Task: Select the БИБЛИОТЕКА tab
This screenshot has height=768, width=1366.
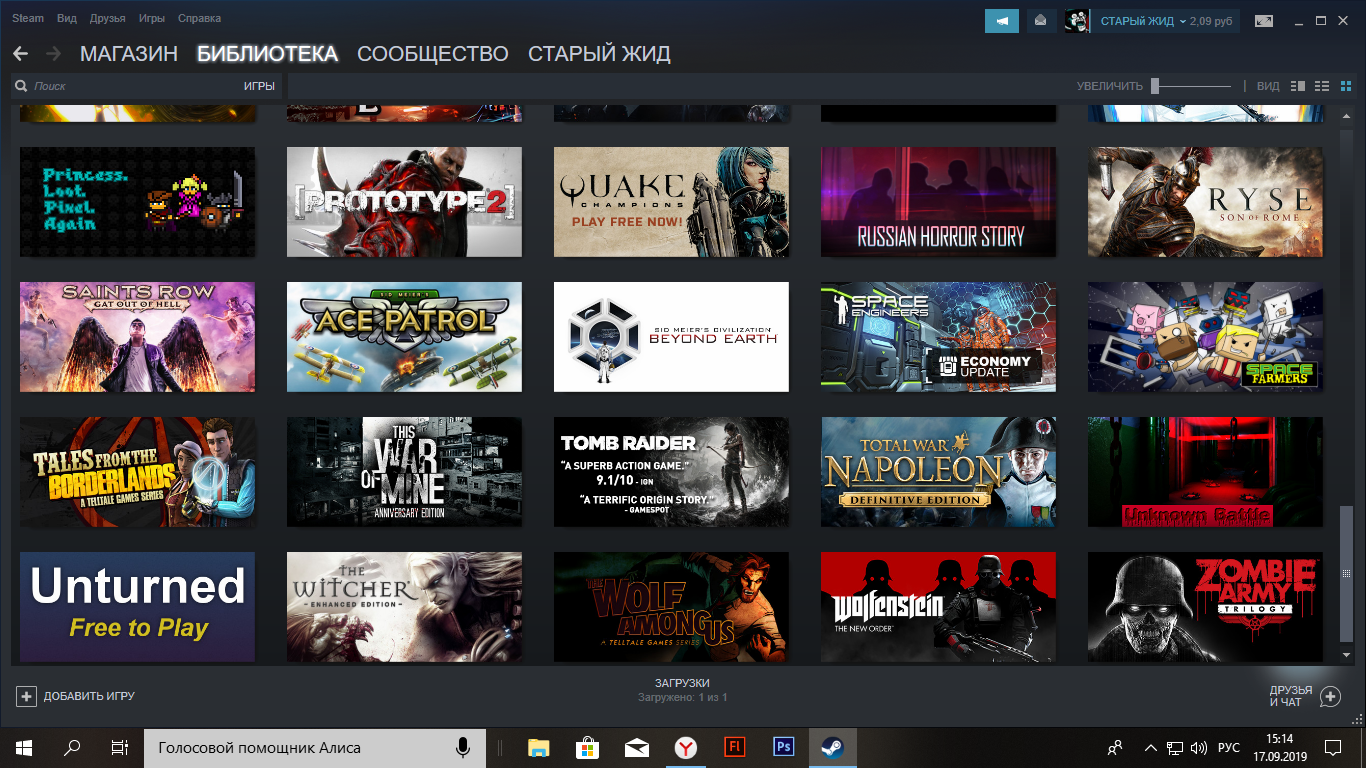Action: [x=268, y=54]
